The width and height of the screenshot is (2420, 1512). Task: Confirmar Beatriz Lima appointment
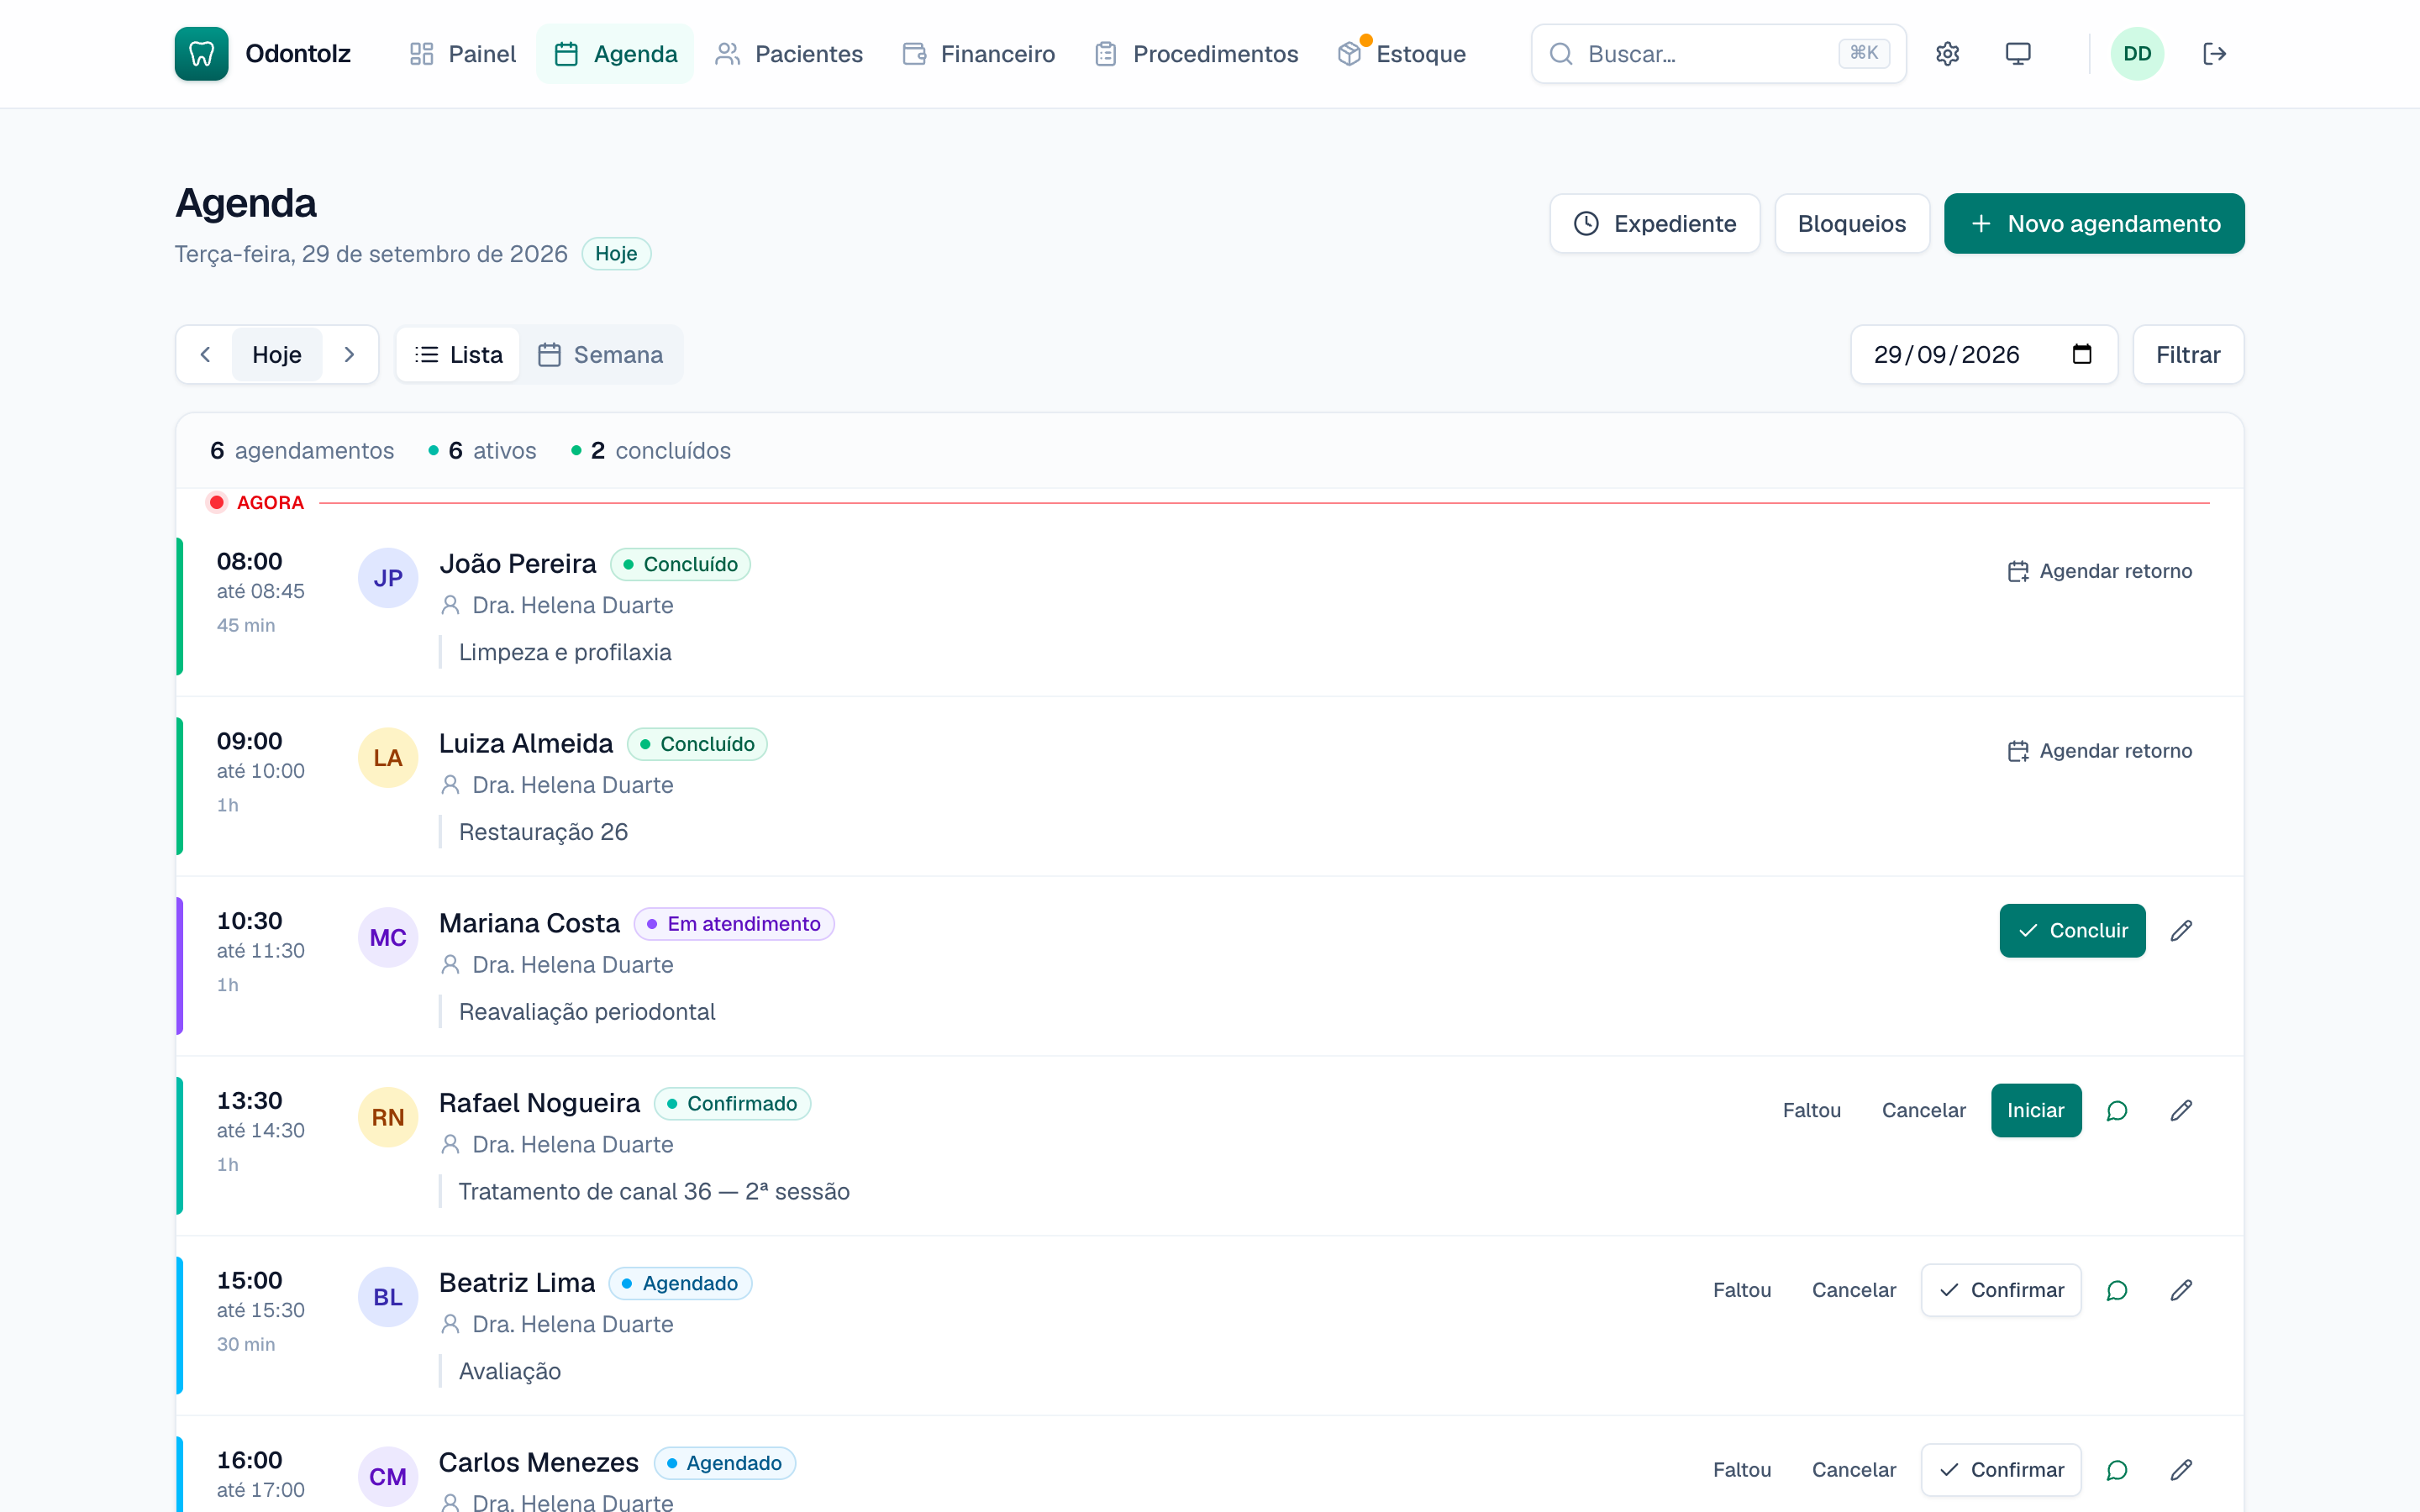(2001, 1291)
